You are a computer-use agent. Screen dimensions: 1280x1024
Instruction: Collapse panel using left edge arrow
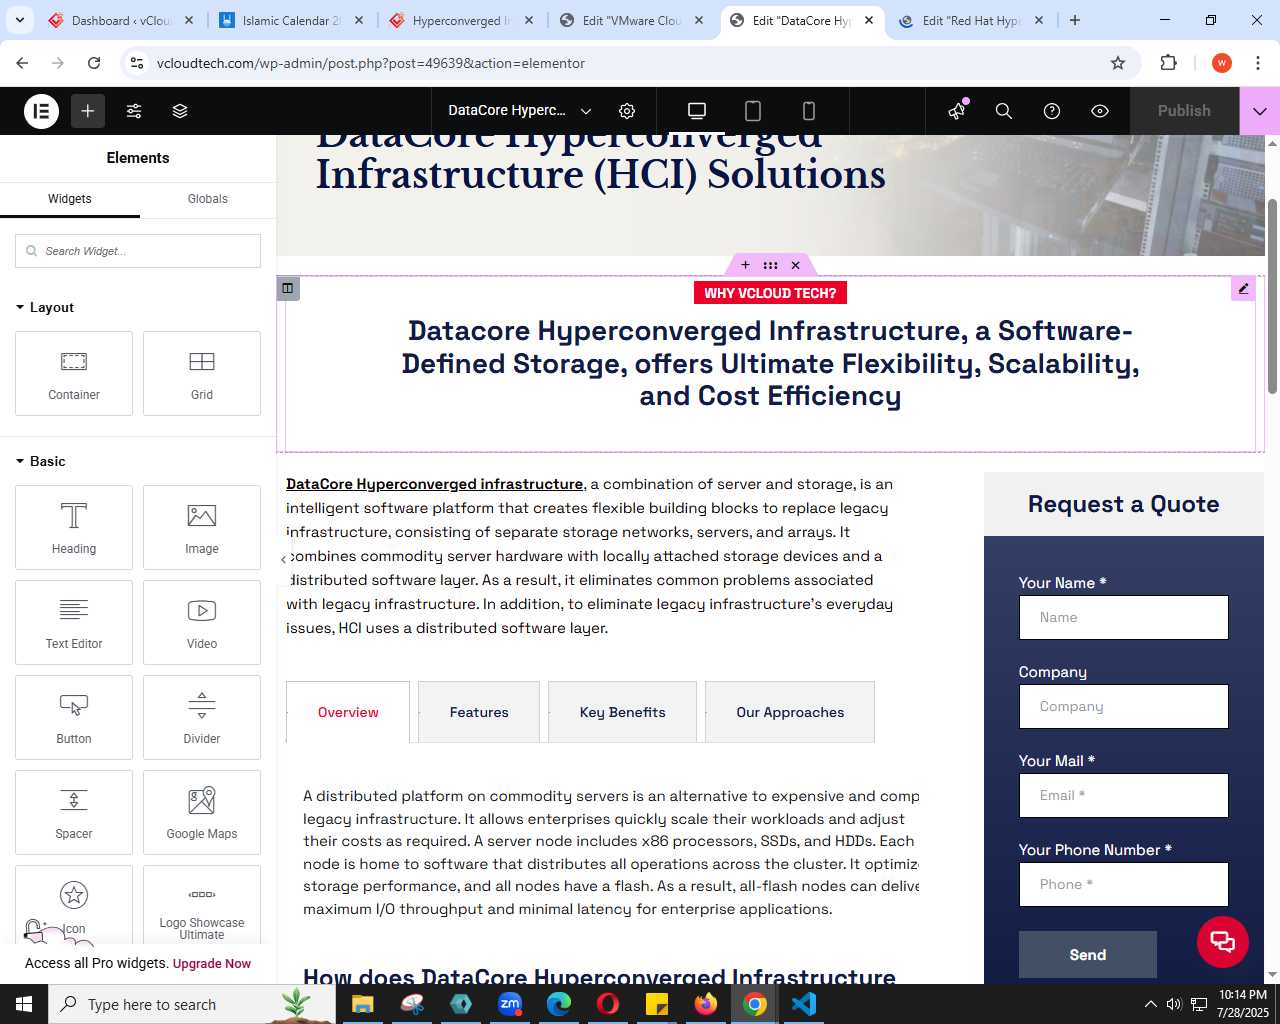(x=283, y=559)
